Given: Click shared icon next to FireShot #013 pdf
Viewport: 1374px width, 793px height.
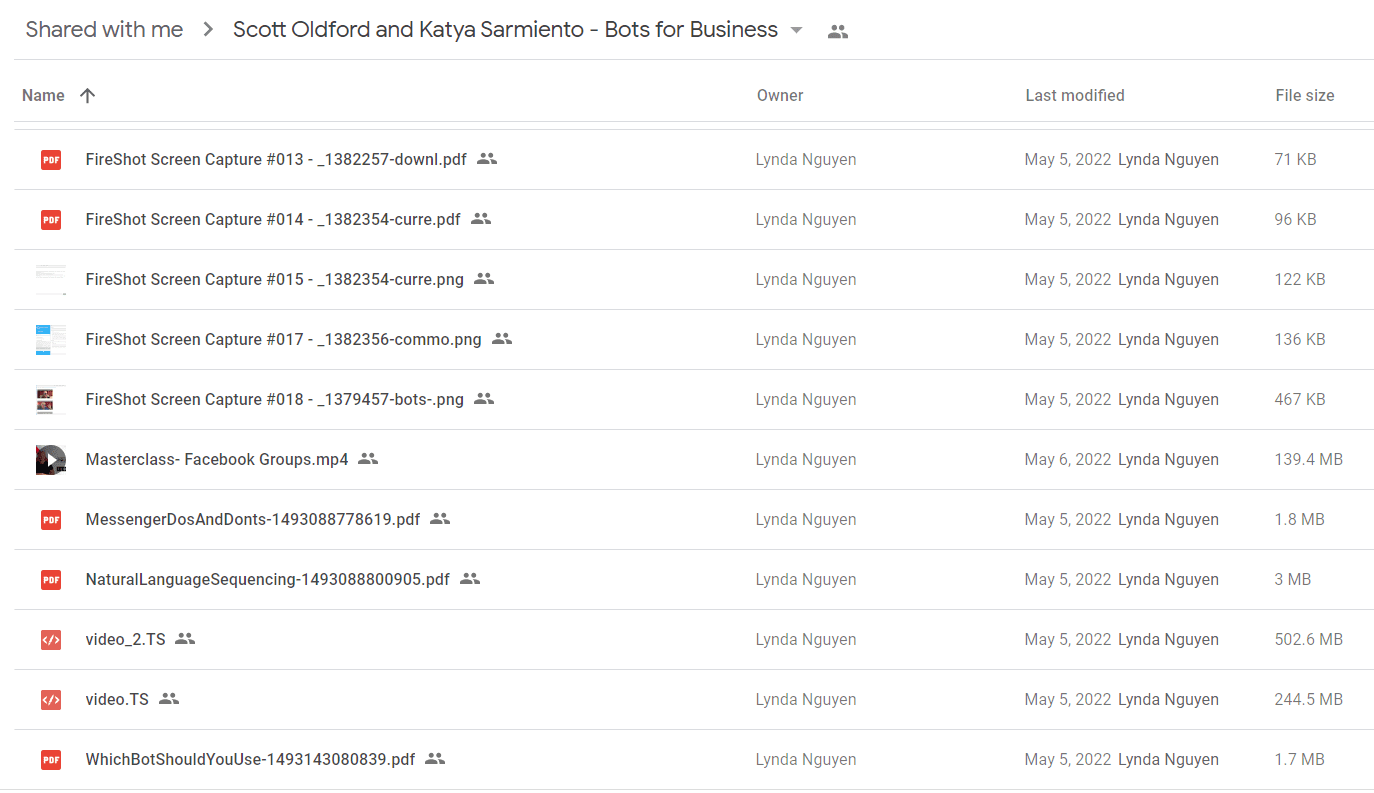Looking at the screenshot, I should coord(487,158).
